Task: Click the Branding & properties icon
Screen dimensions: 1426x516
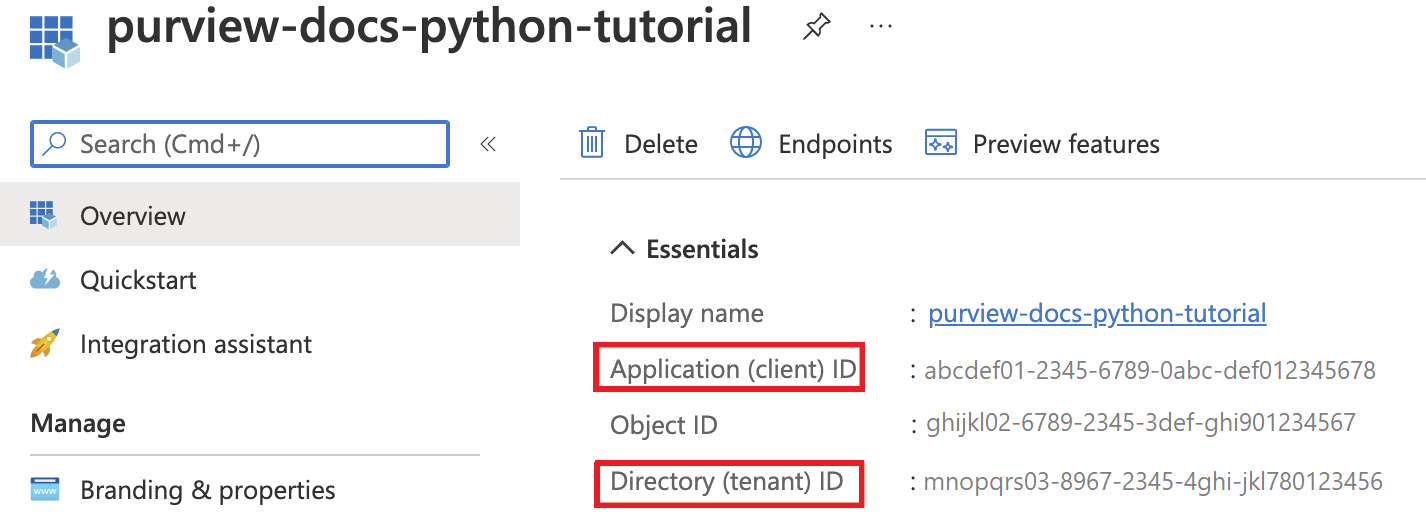Action: coord(45,490)
